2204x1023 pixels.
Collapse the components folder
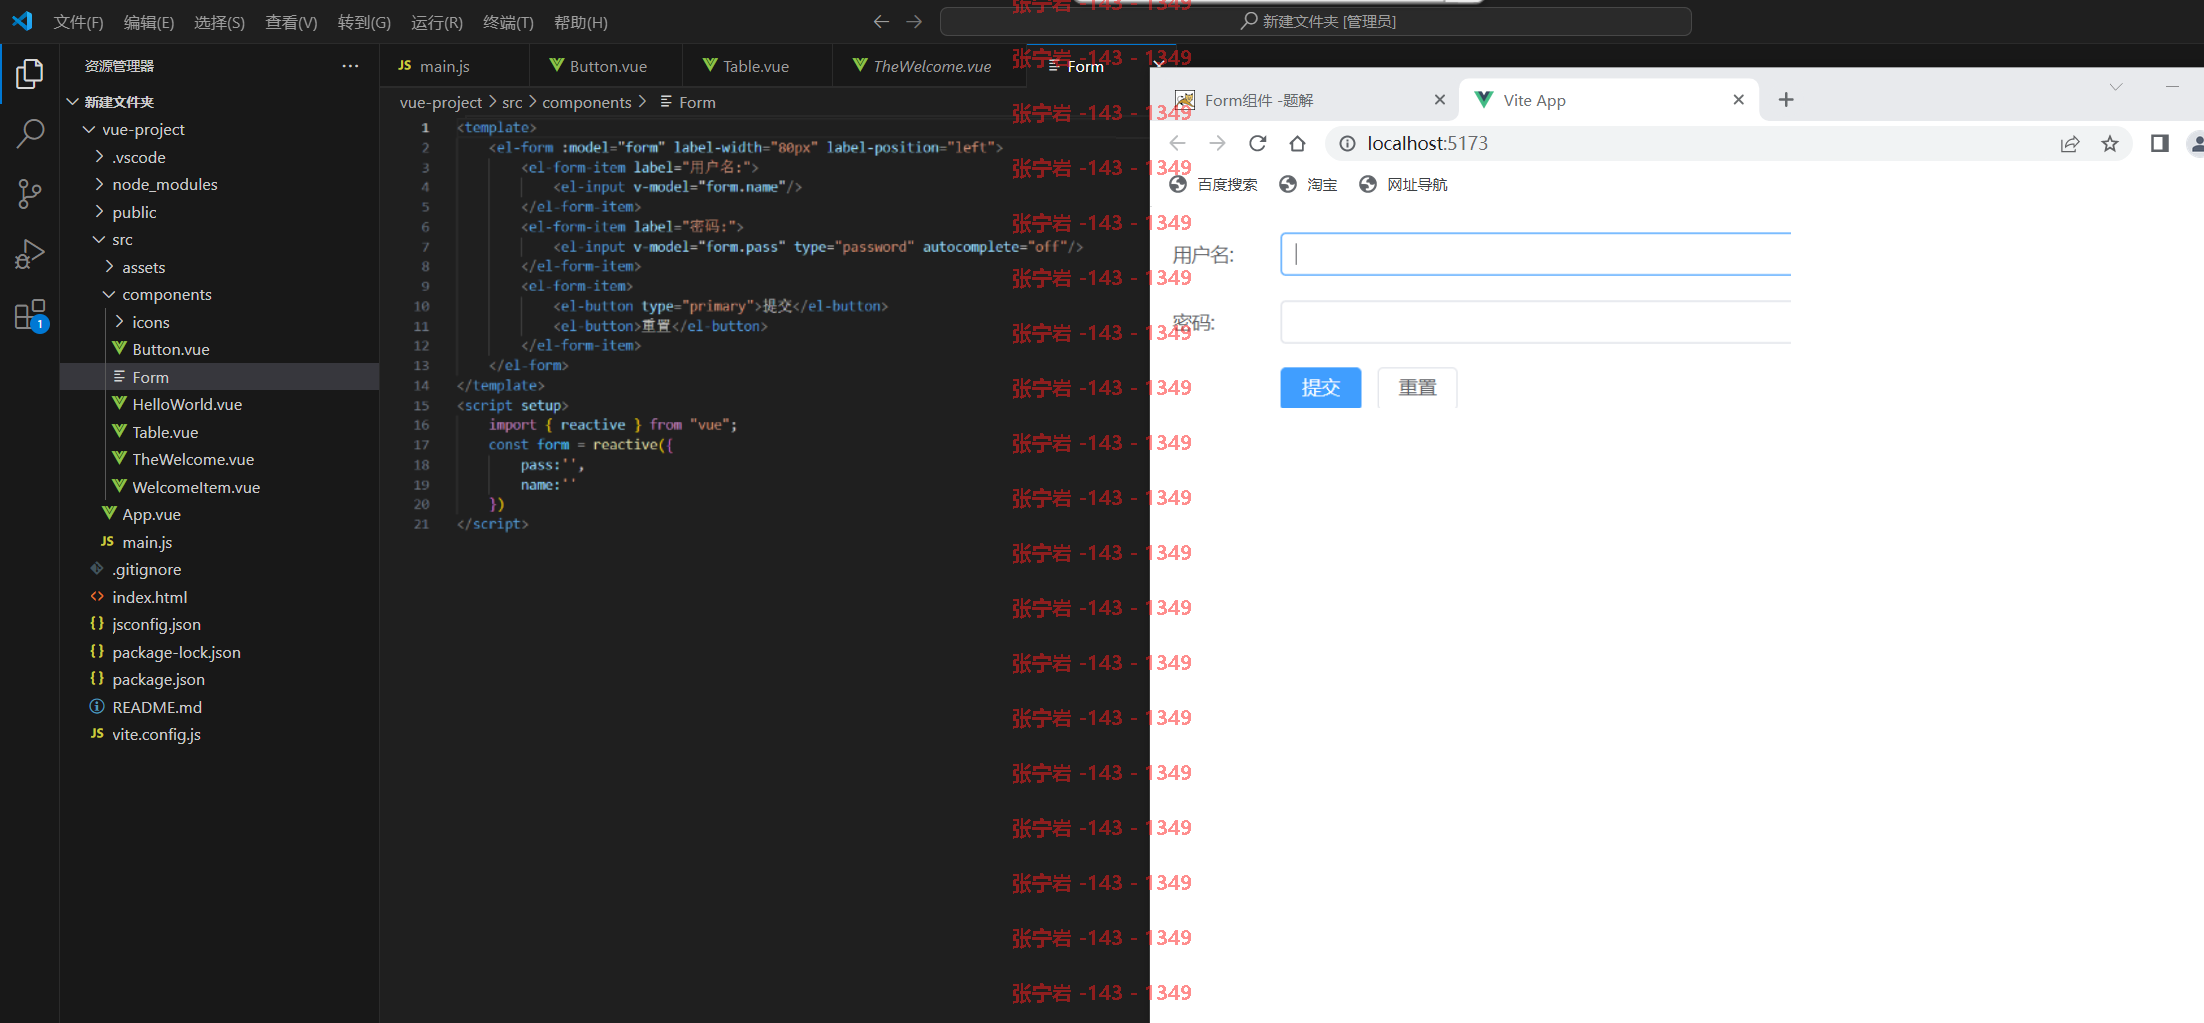tap(109, 295)
